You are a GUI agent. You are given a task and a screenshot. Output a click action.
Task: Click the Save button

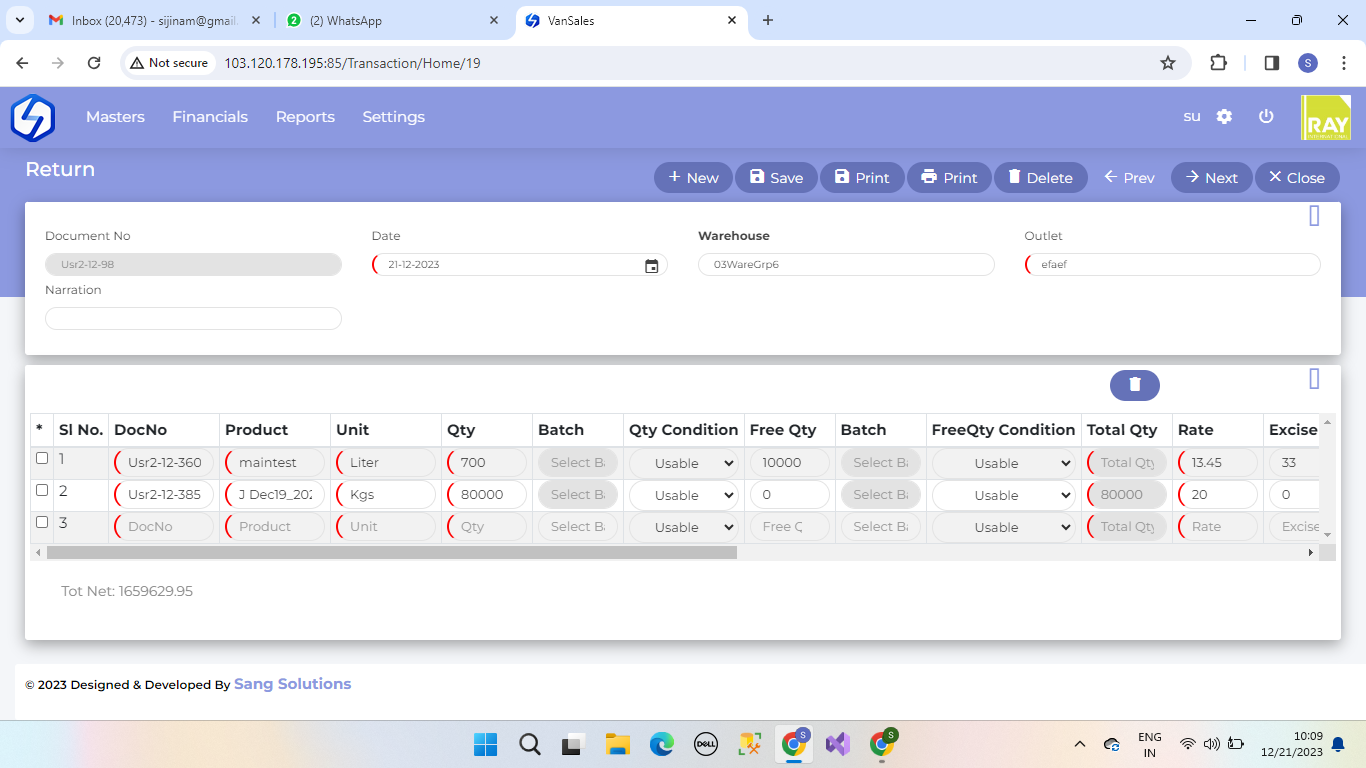point(776,177)
